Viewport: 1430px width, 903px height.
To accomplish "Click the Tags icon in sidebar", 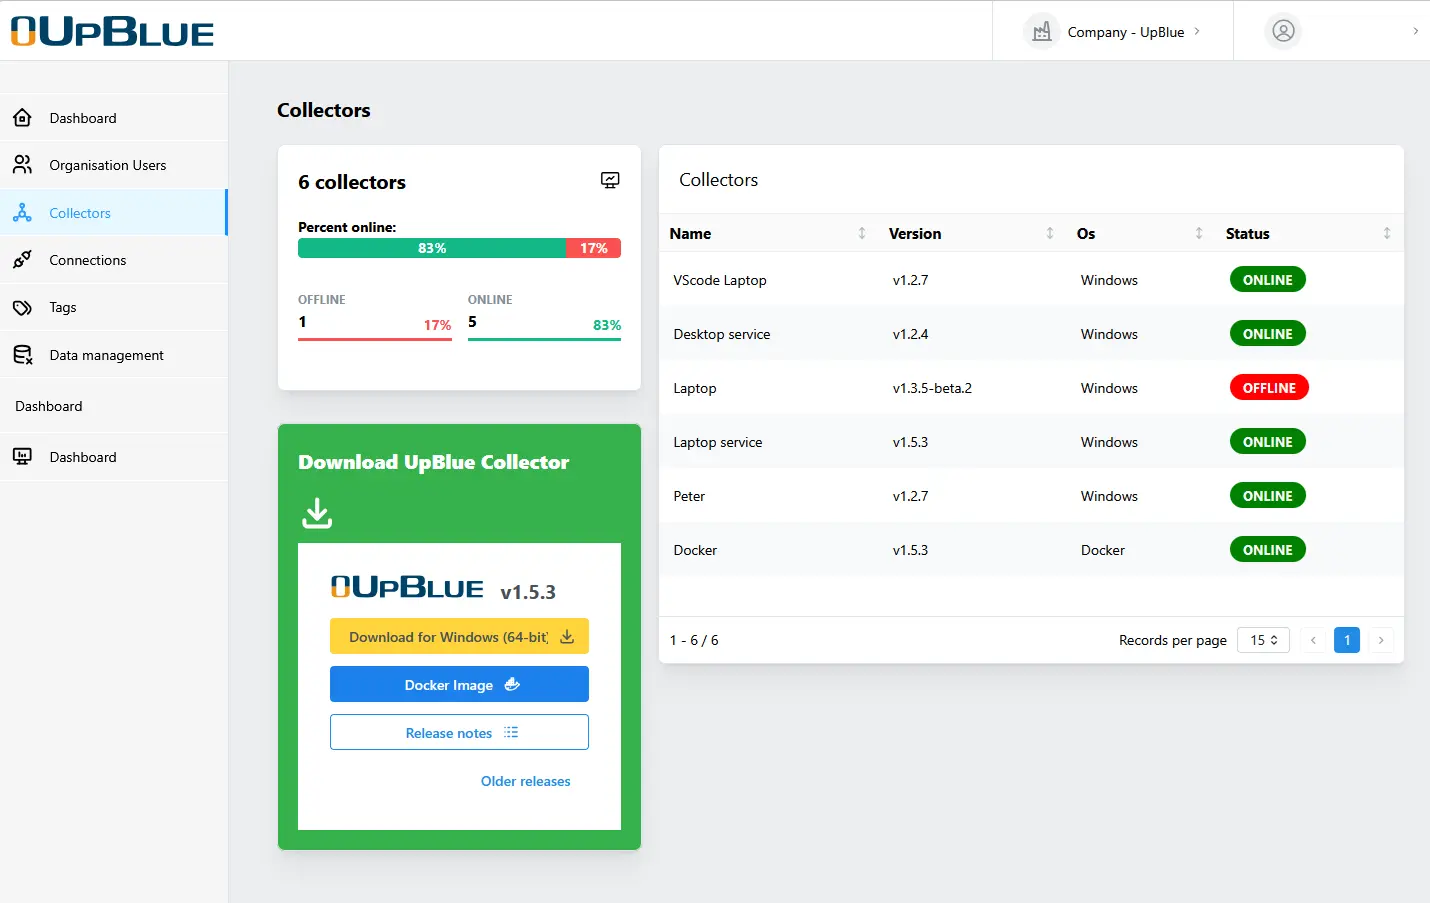I will click(x=22, y=308).
